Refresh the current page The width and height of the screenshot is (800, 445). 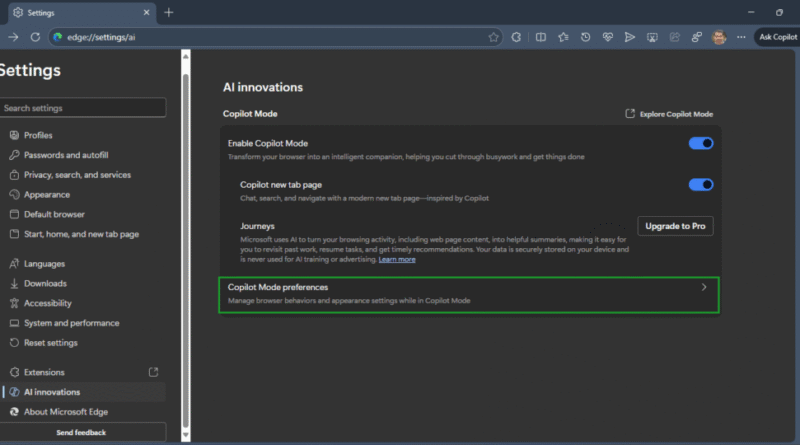[35, 37]
